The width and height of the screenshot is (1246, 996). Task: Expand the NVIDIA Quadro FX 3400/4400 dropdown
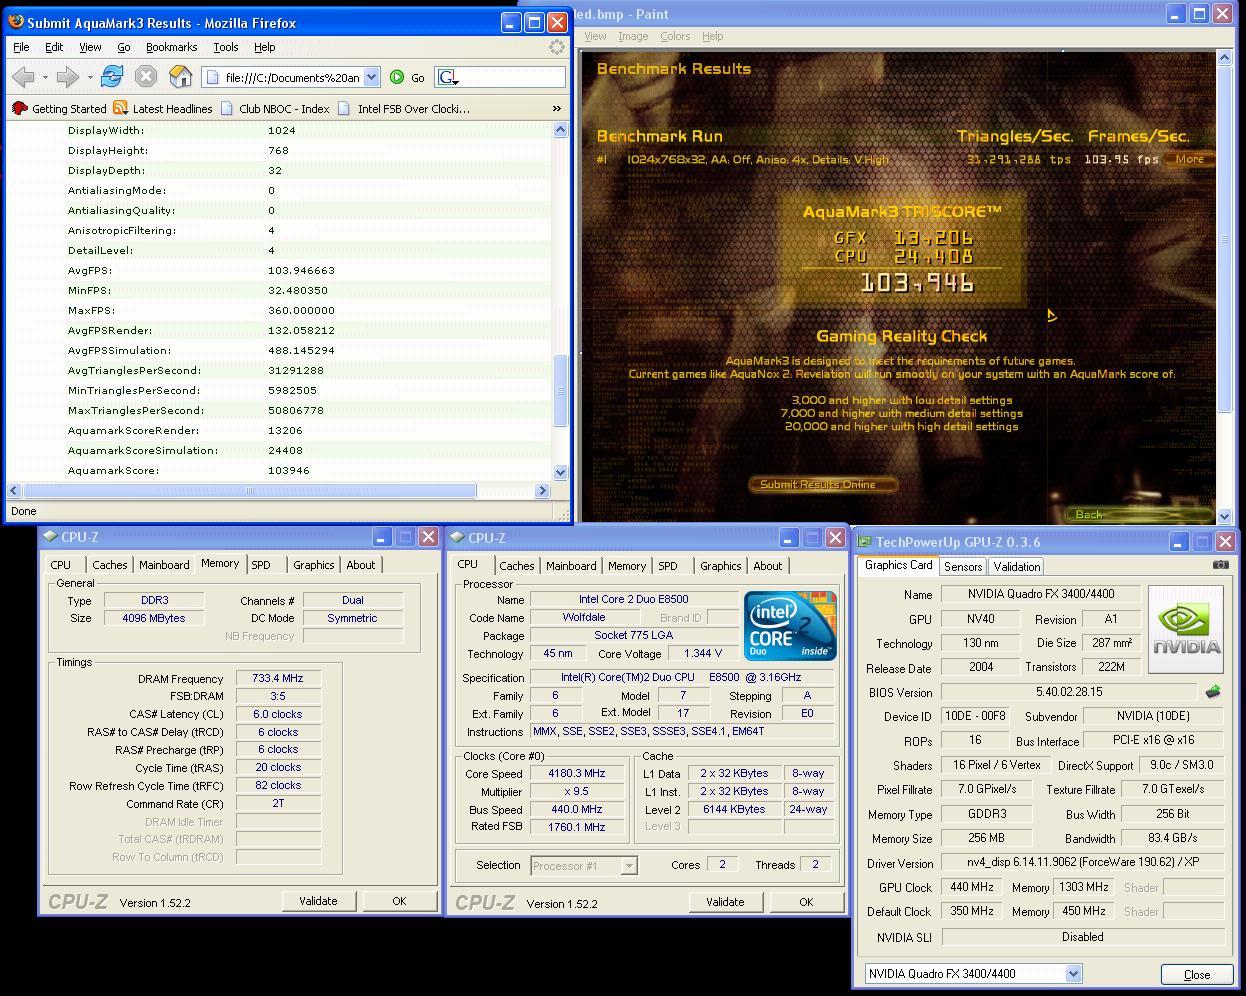coord(1073,973)
